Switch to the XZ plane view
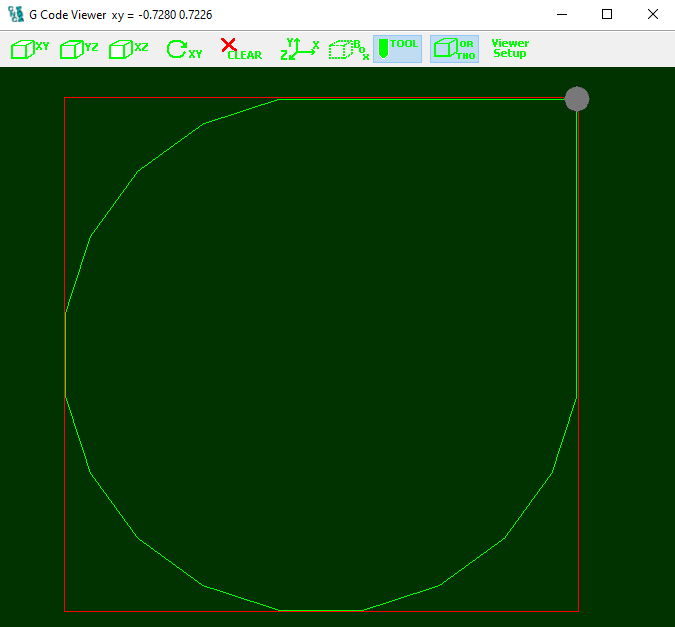This screenshot has height=627, width=675. pos(128,49)
